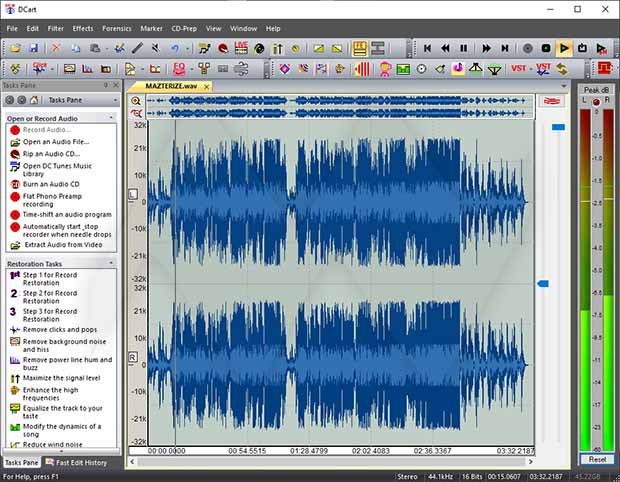The height and width of the screenshot is (482, 620).
Task: Click the VST icon with blue checkmark
Action: [x=543, y=69]
